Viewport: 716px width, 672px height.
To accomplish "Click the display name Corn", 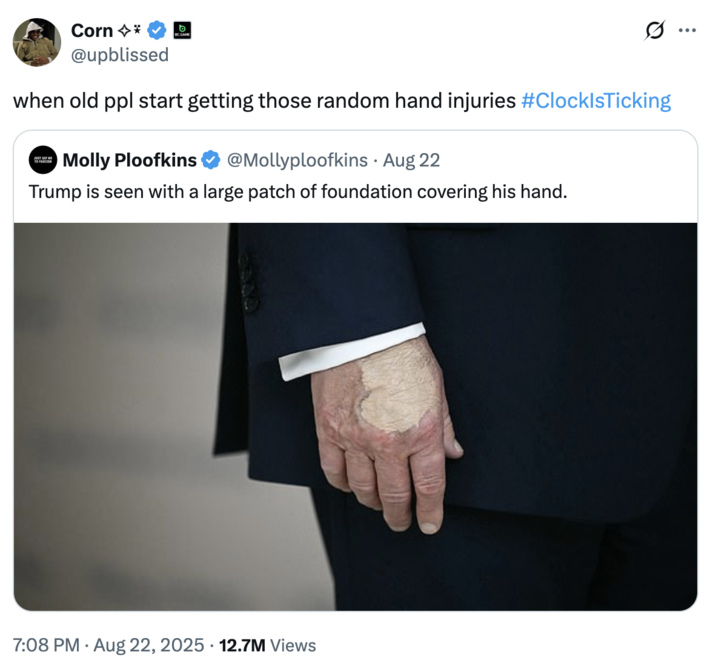I will point(92,31).
